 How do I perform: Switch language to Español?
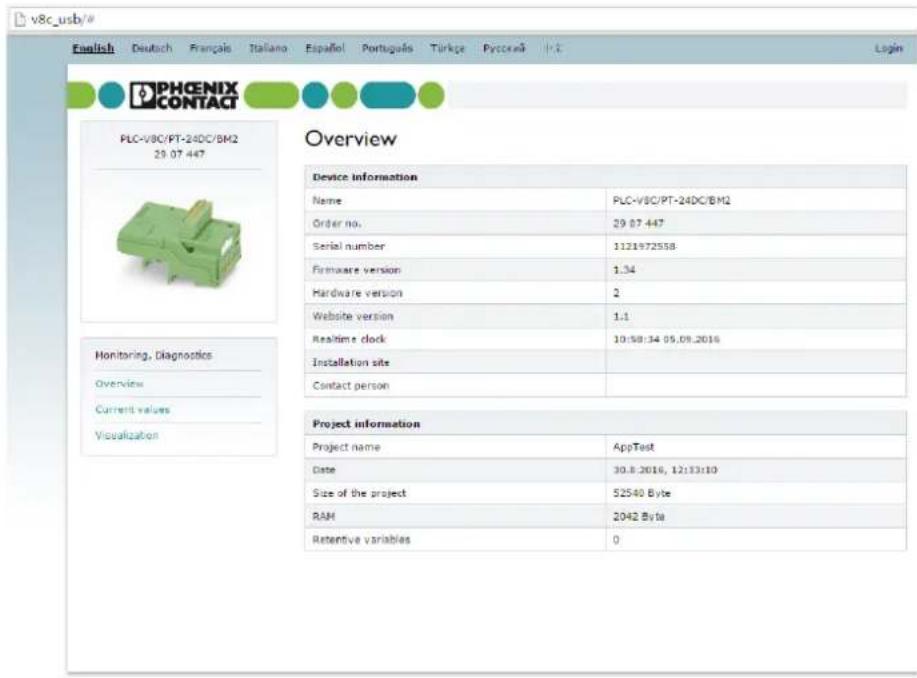[x=325, y=48]
